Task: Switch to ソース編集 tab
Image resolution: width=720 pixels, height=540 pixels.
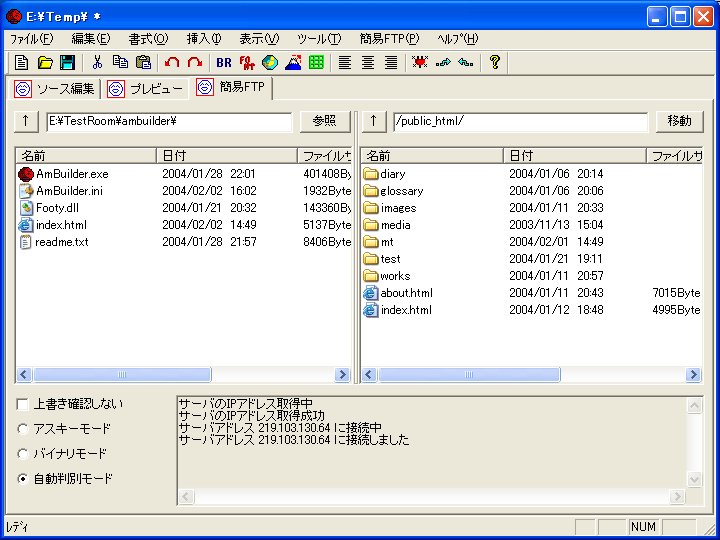Action: click(54, 89)
